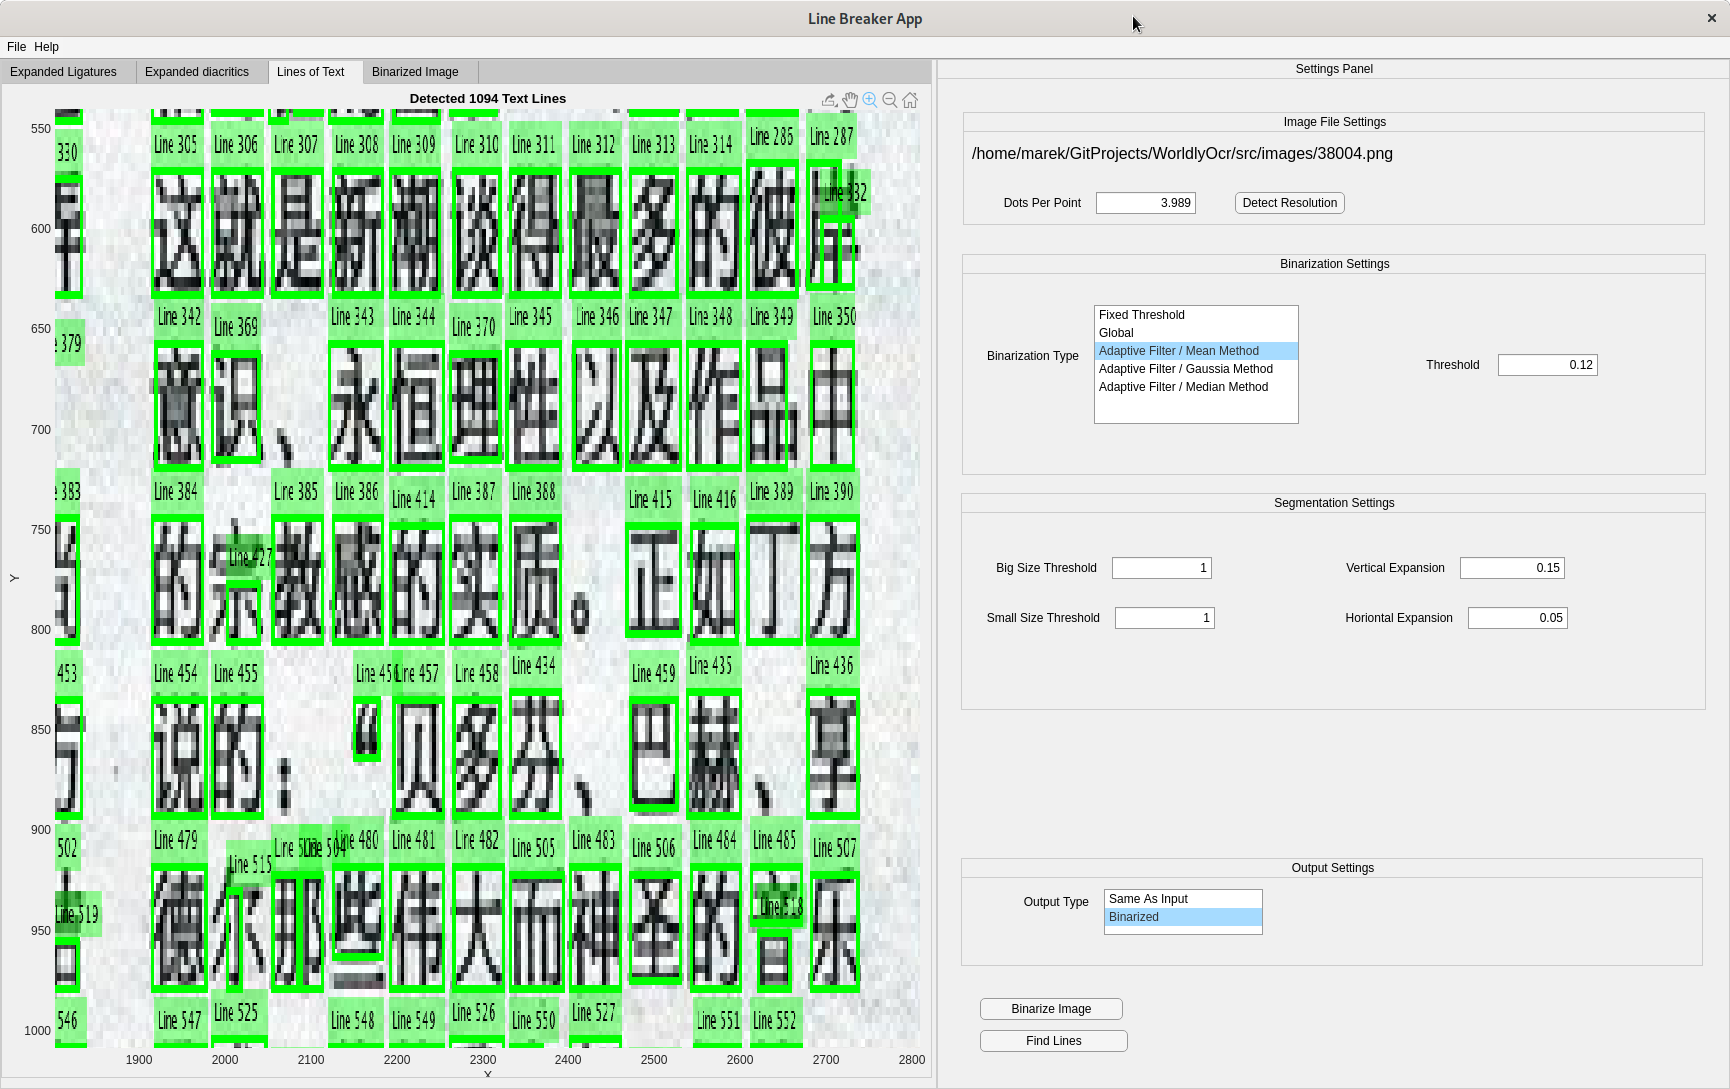Click the Line 346 label
The height and width of the screenshot is (1089, 1730).
[597, 317]
